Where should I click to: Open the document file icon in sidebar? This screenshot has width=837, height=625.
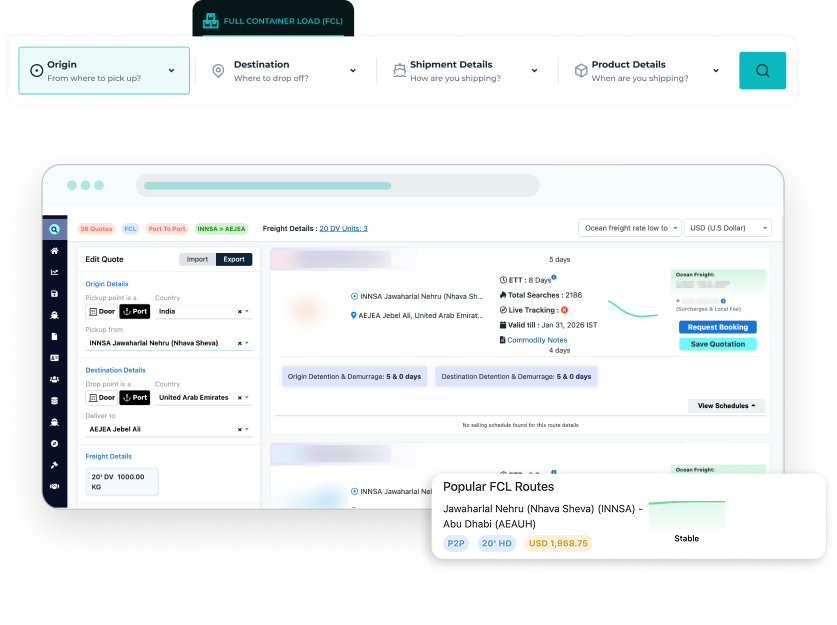[x=54, y=336]
